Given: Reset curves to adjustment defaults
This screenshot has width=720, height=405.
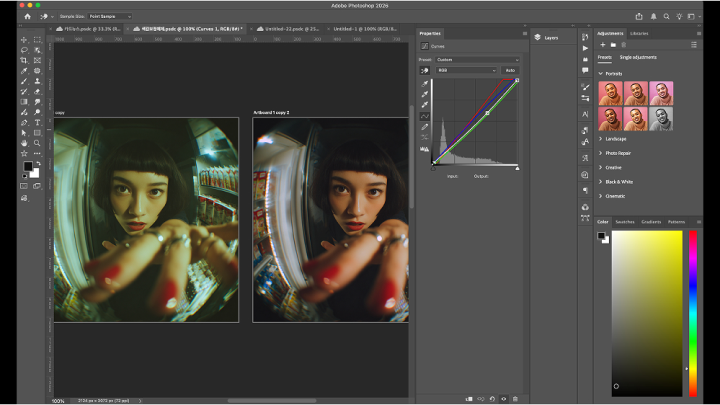Looking at the screenshot, I should tap(491, 398).
